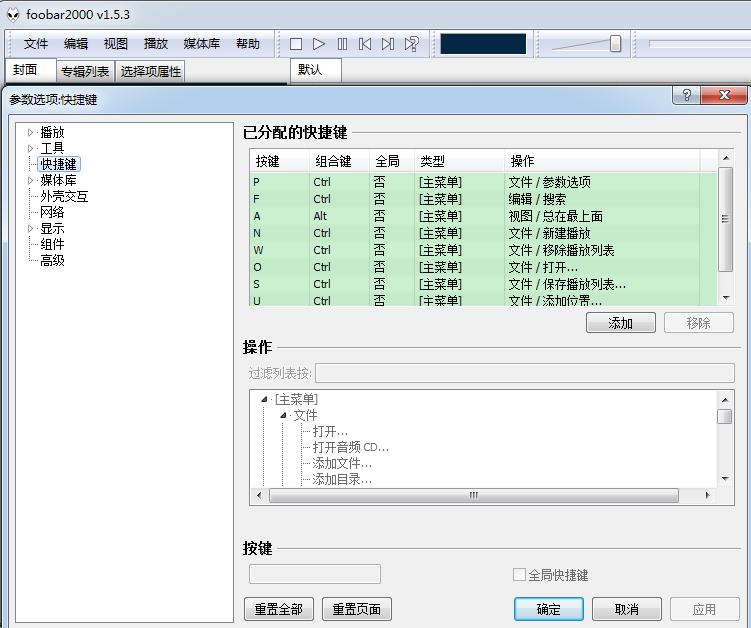751x628 pixels.
Task: Click the 按键 key input field
Action: (315, 574)
